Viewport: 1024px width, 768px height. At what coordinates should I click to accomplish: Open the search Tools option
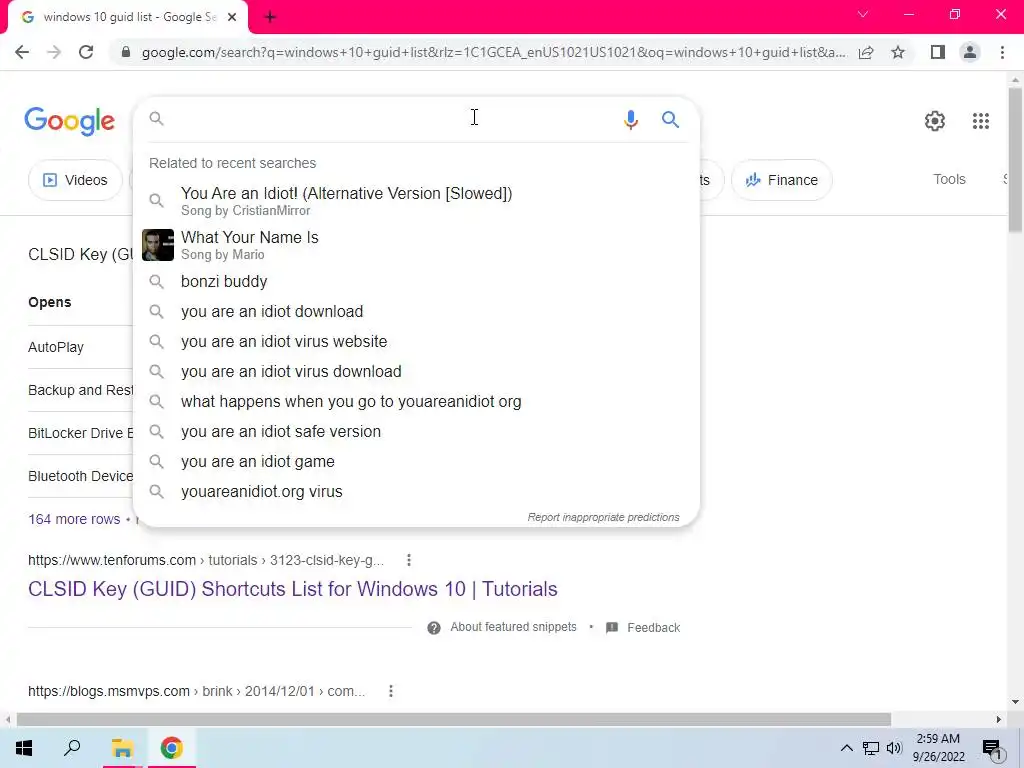[949, 180]
